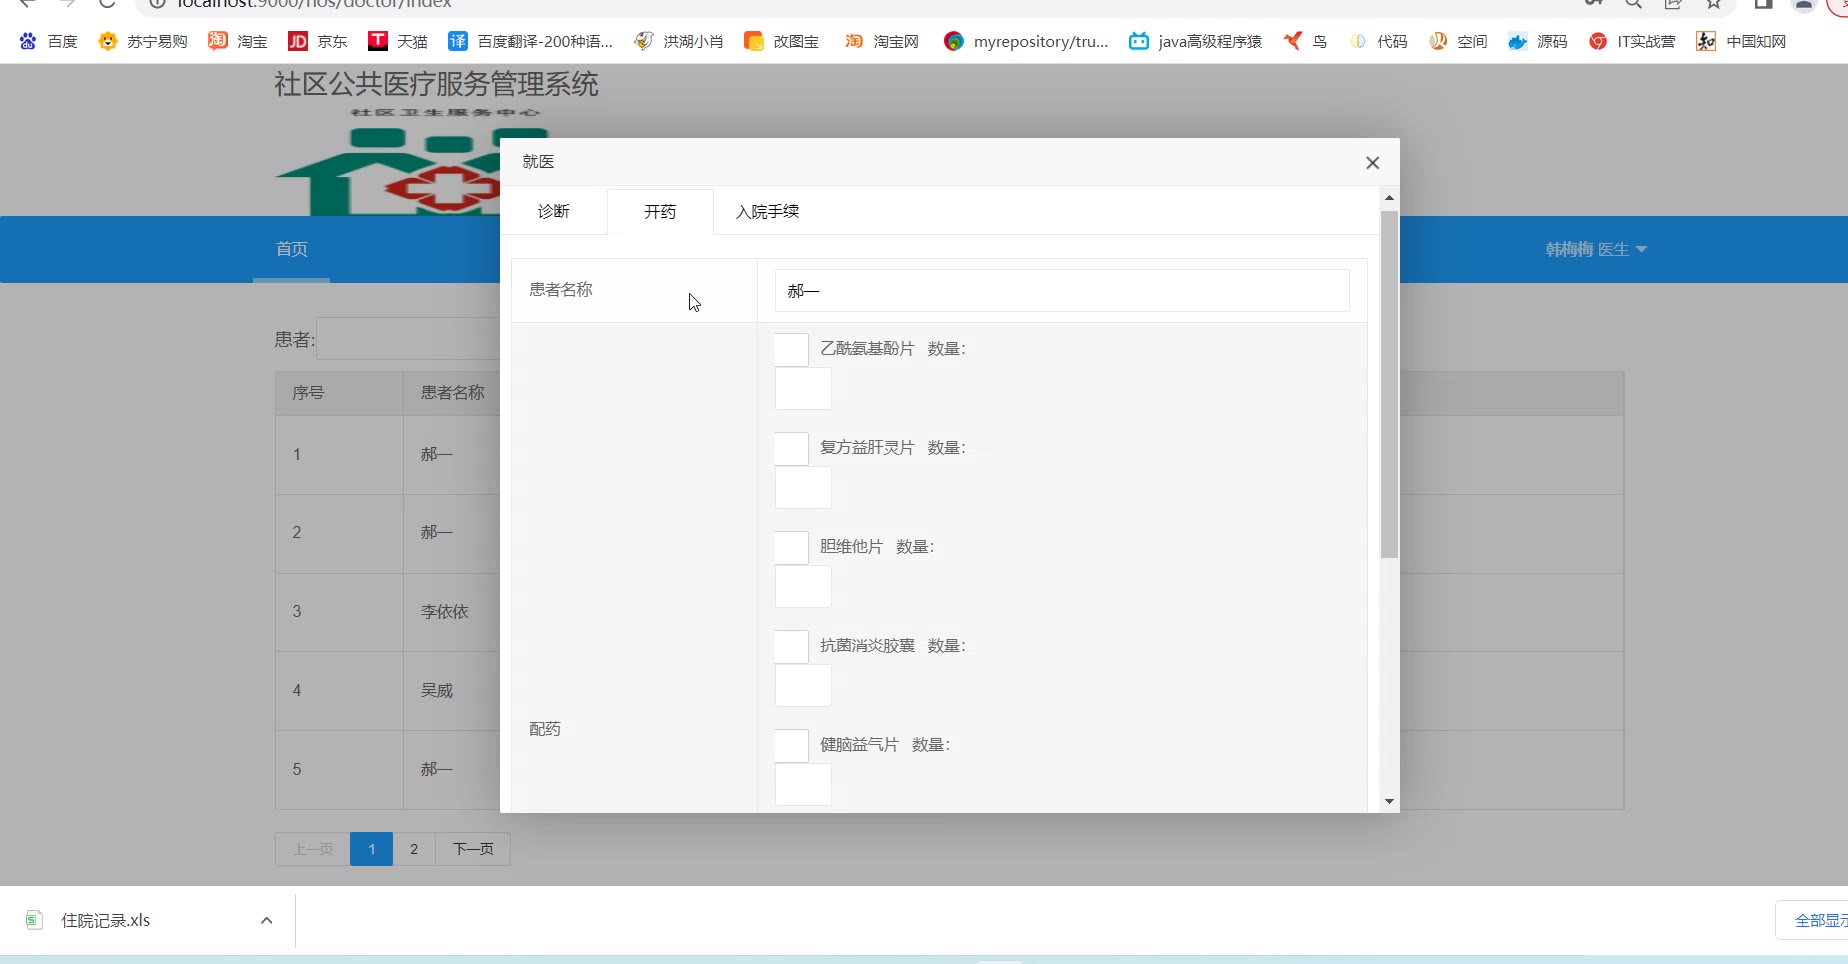Expand the 韩梅梅 医生 user dropdown
1848x964 pixels.
point(1596,249)
